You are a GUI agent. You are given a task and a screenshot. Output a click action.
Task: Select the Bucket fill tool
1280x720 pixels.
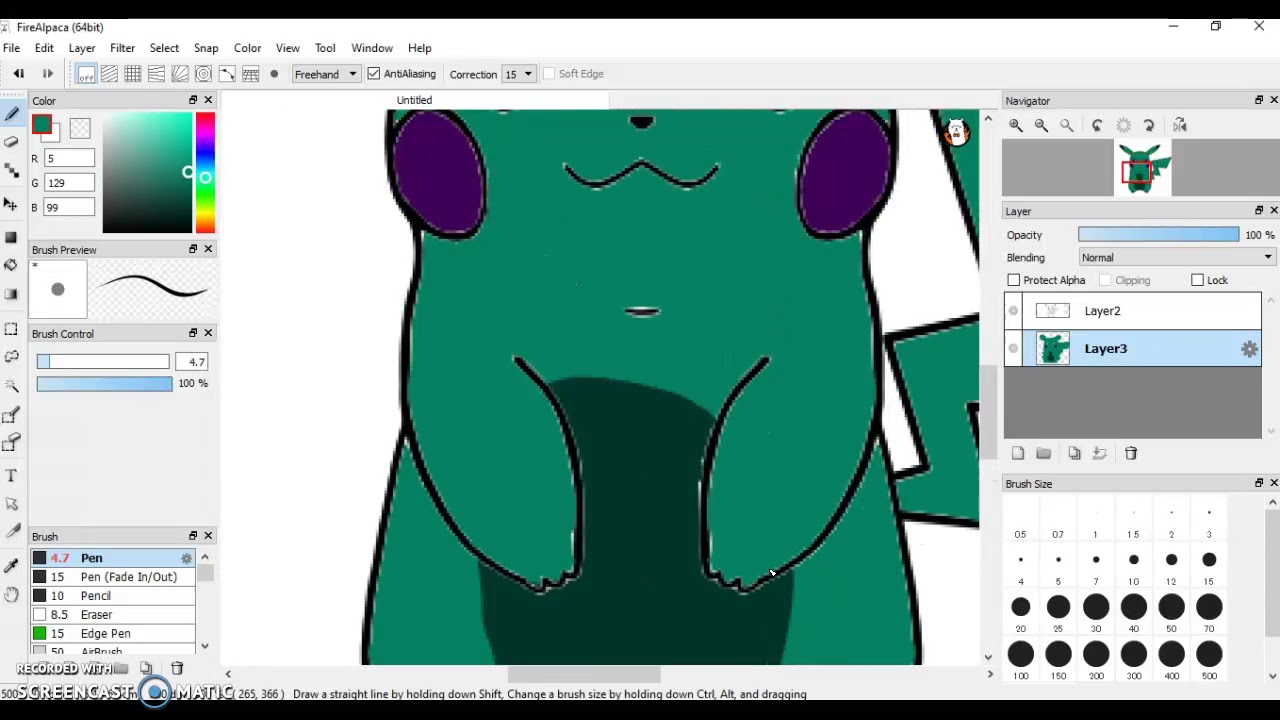click(x=11, y=265)
